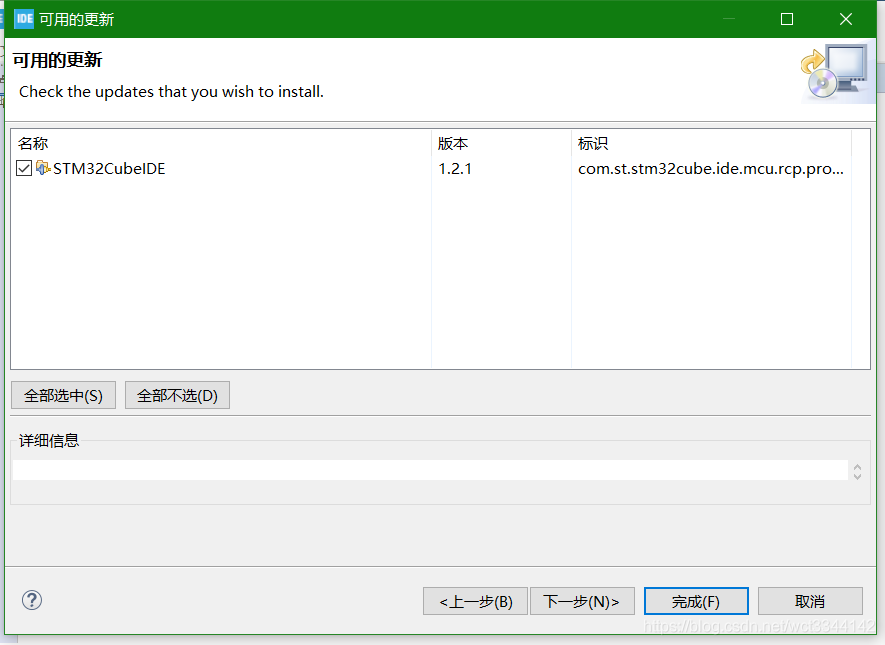Viewport: 885px width, 645px height.
Task: Click the com.st.stm32cube.ide.mcu.rcp.pro... identifier
Action: click(711, 169)
